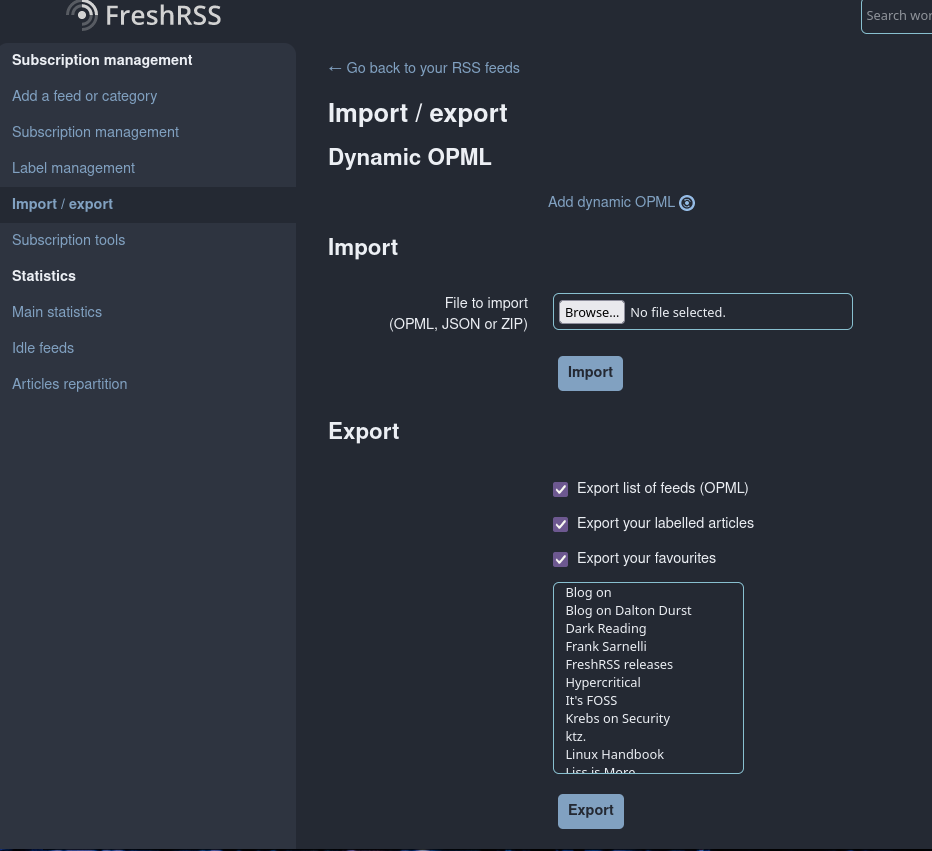The width and height of the screenshot is (932, 851).
Task: Select Blog on Dalton Durst feed
Action: pos(628,610)
